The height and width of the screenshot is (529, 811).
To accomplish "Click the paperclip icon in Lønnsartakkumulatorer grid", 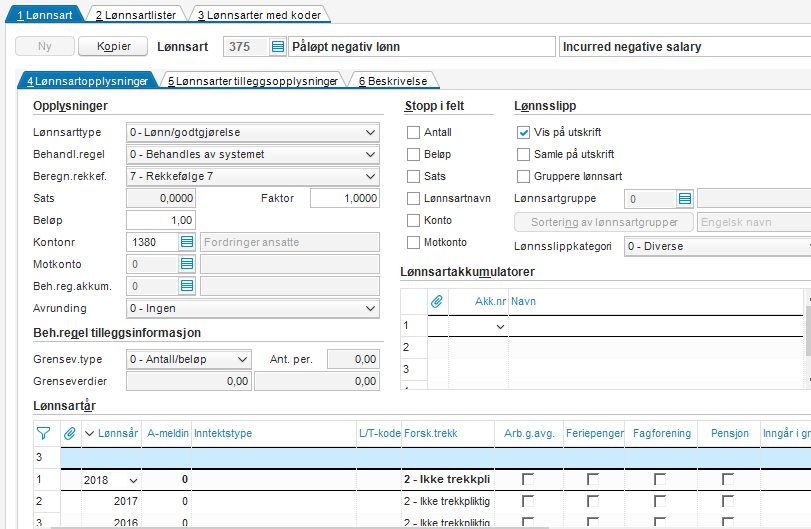I will [436, 300].
